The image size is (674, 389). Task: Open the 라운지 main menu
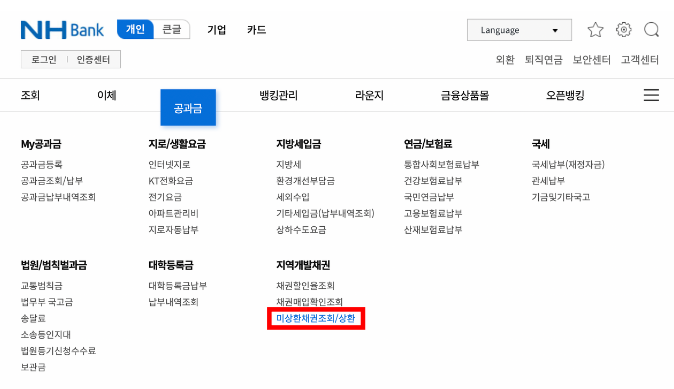click(x=369, y=95)
